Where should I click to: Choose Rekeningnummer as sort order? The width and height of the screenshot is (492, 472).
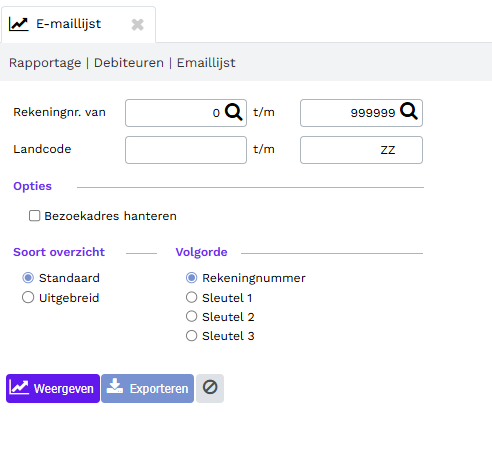tap(191, 278)
